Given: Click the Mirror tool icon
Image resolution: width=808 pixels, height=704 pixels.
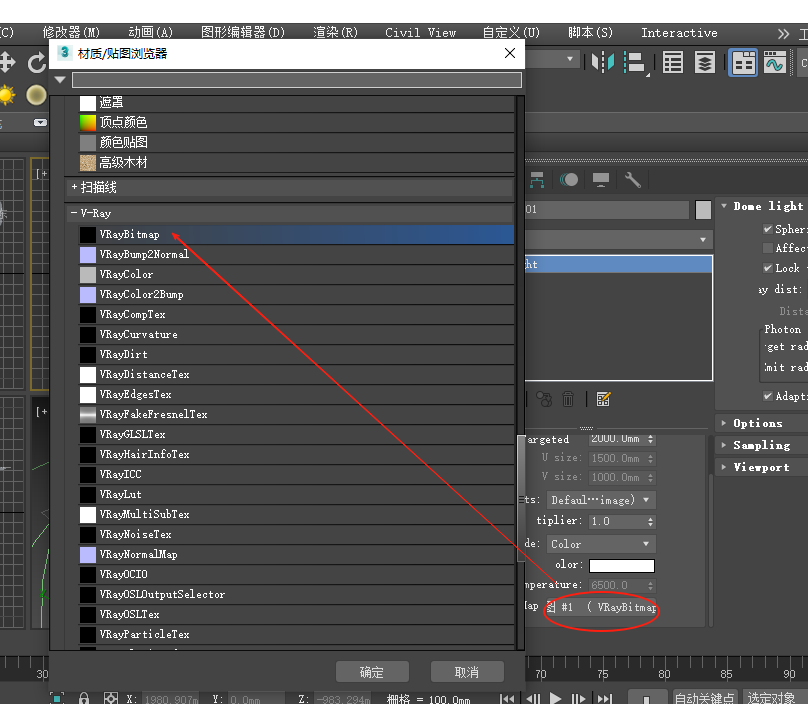Looking at the screenshot, I should (602, 62).
